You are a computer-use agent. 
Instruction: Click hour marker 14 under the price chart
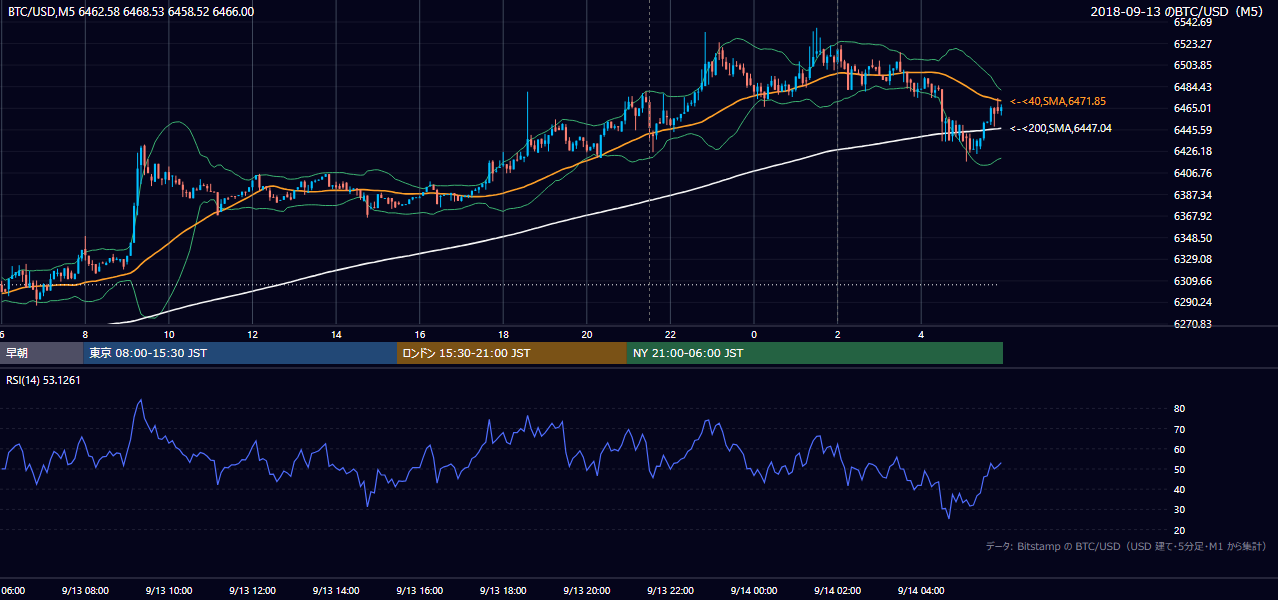(x=336, y=335)
